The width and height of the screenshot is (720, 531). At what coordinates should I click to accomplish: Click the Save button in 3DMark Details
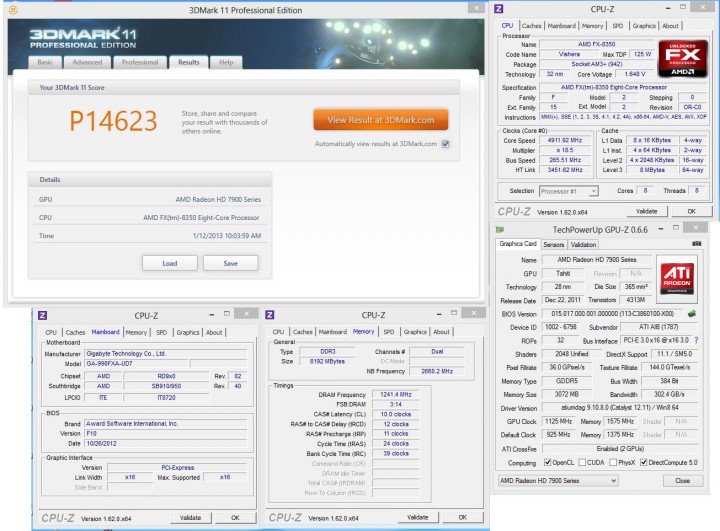(x=231, y=263)
